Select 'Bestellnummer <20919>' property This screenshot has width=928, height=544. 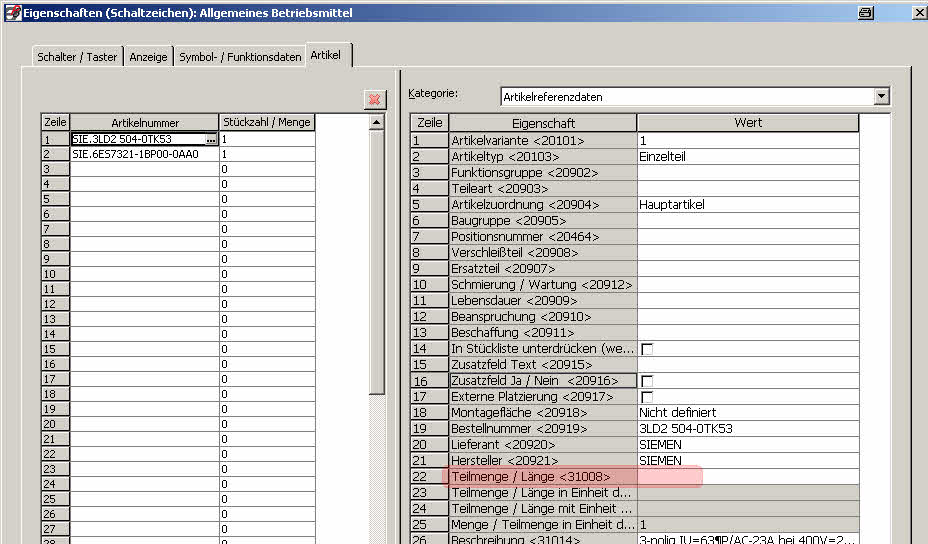[x=543, y=428]
